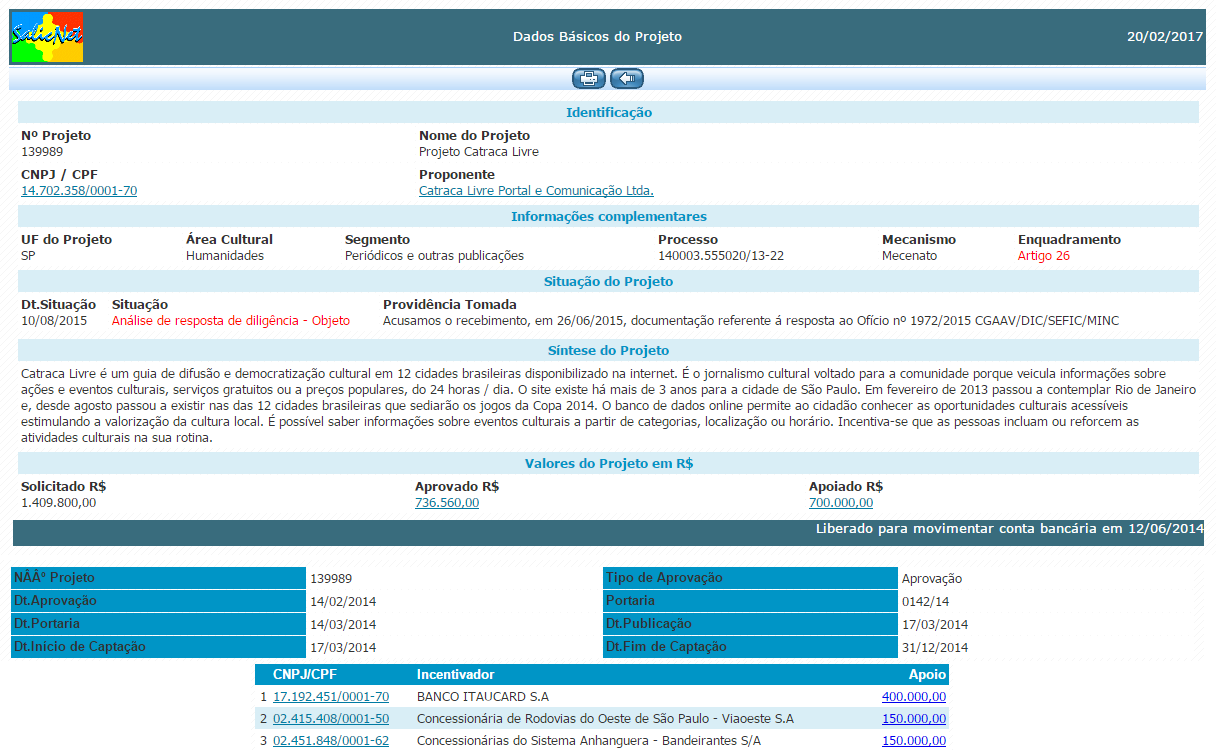Viewport: 1216px width, 750px height.
Task: Click Dt.Portaria value 14/03/2014
Action: point(343,624)
